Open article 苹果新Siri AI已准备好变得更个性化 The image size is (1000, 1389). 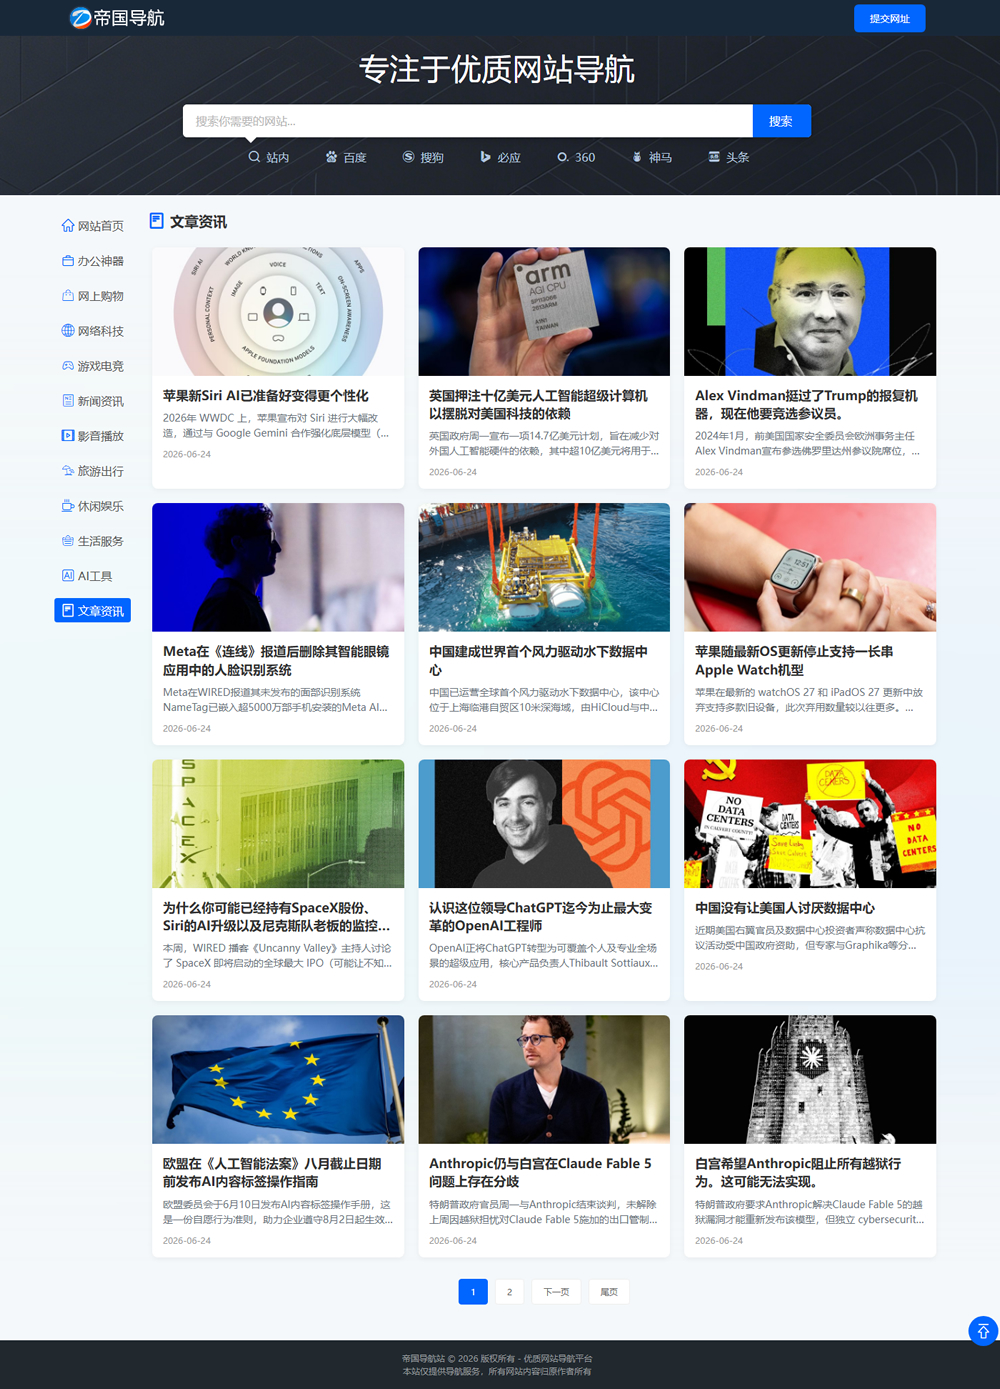266,396
